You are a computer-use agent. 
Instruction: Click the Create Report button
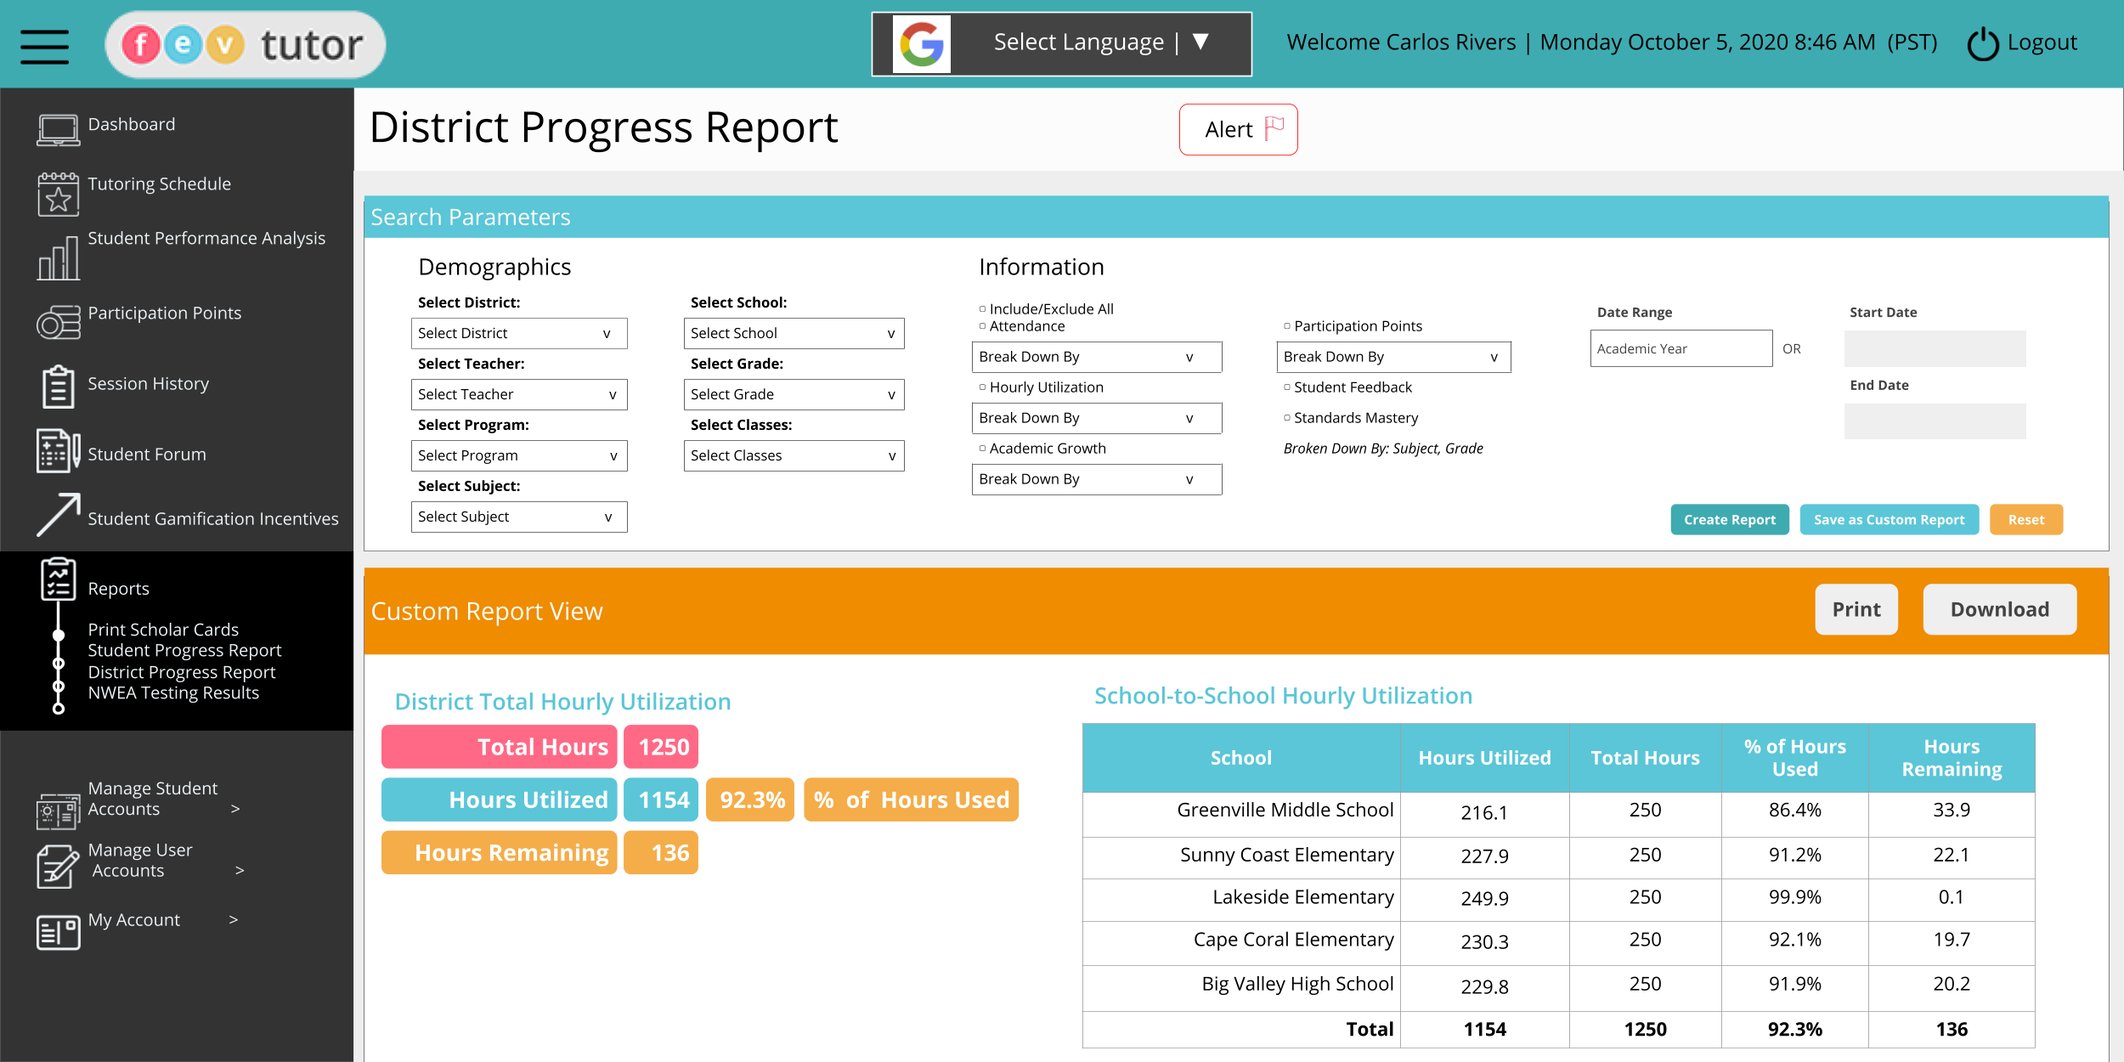click(x=1729, y=519)
